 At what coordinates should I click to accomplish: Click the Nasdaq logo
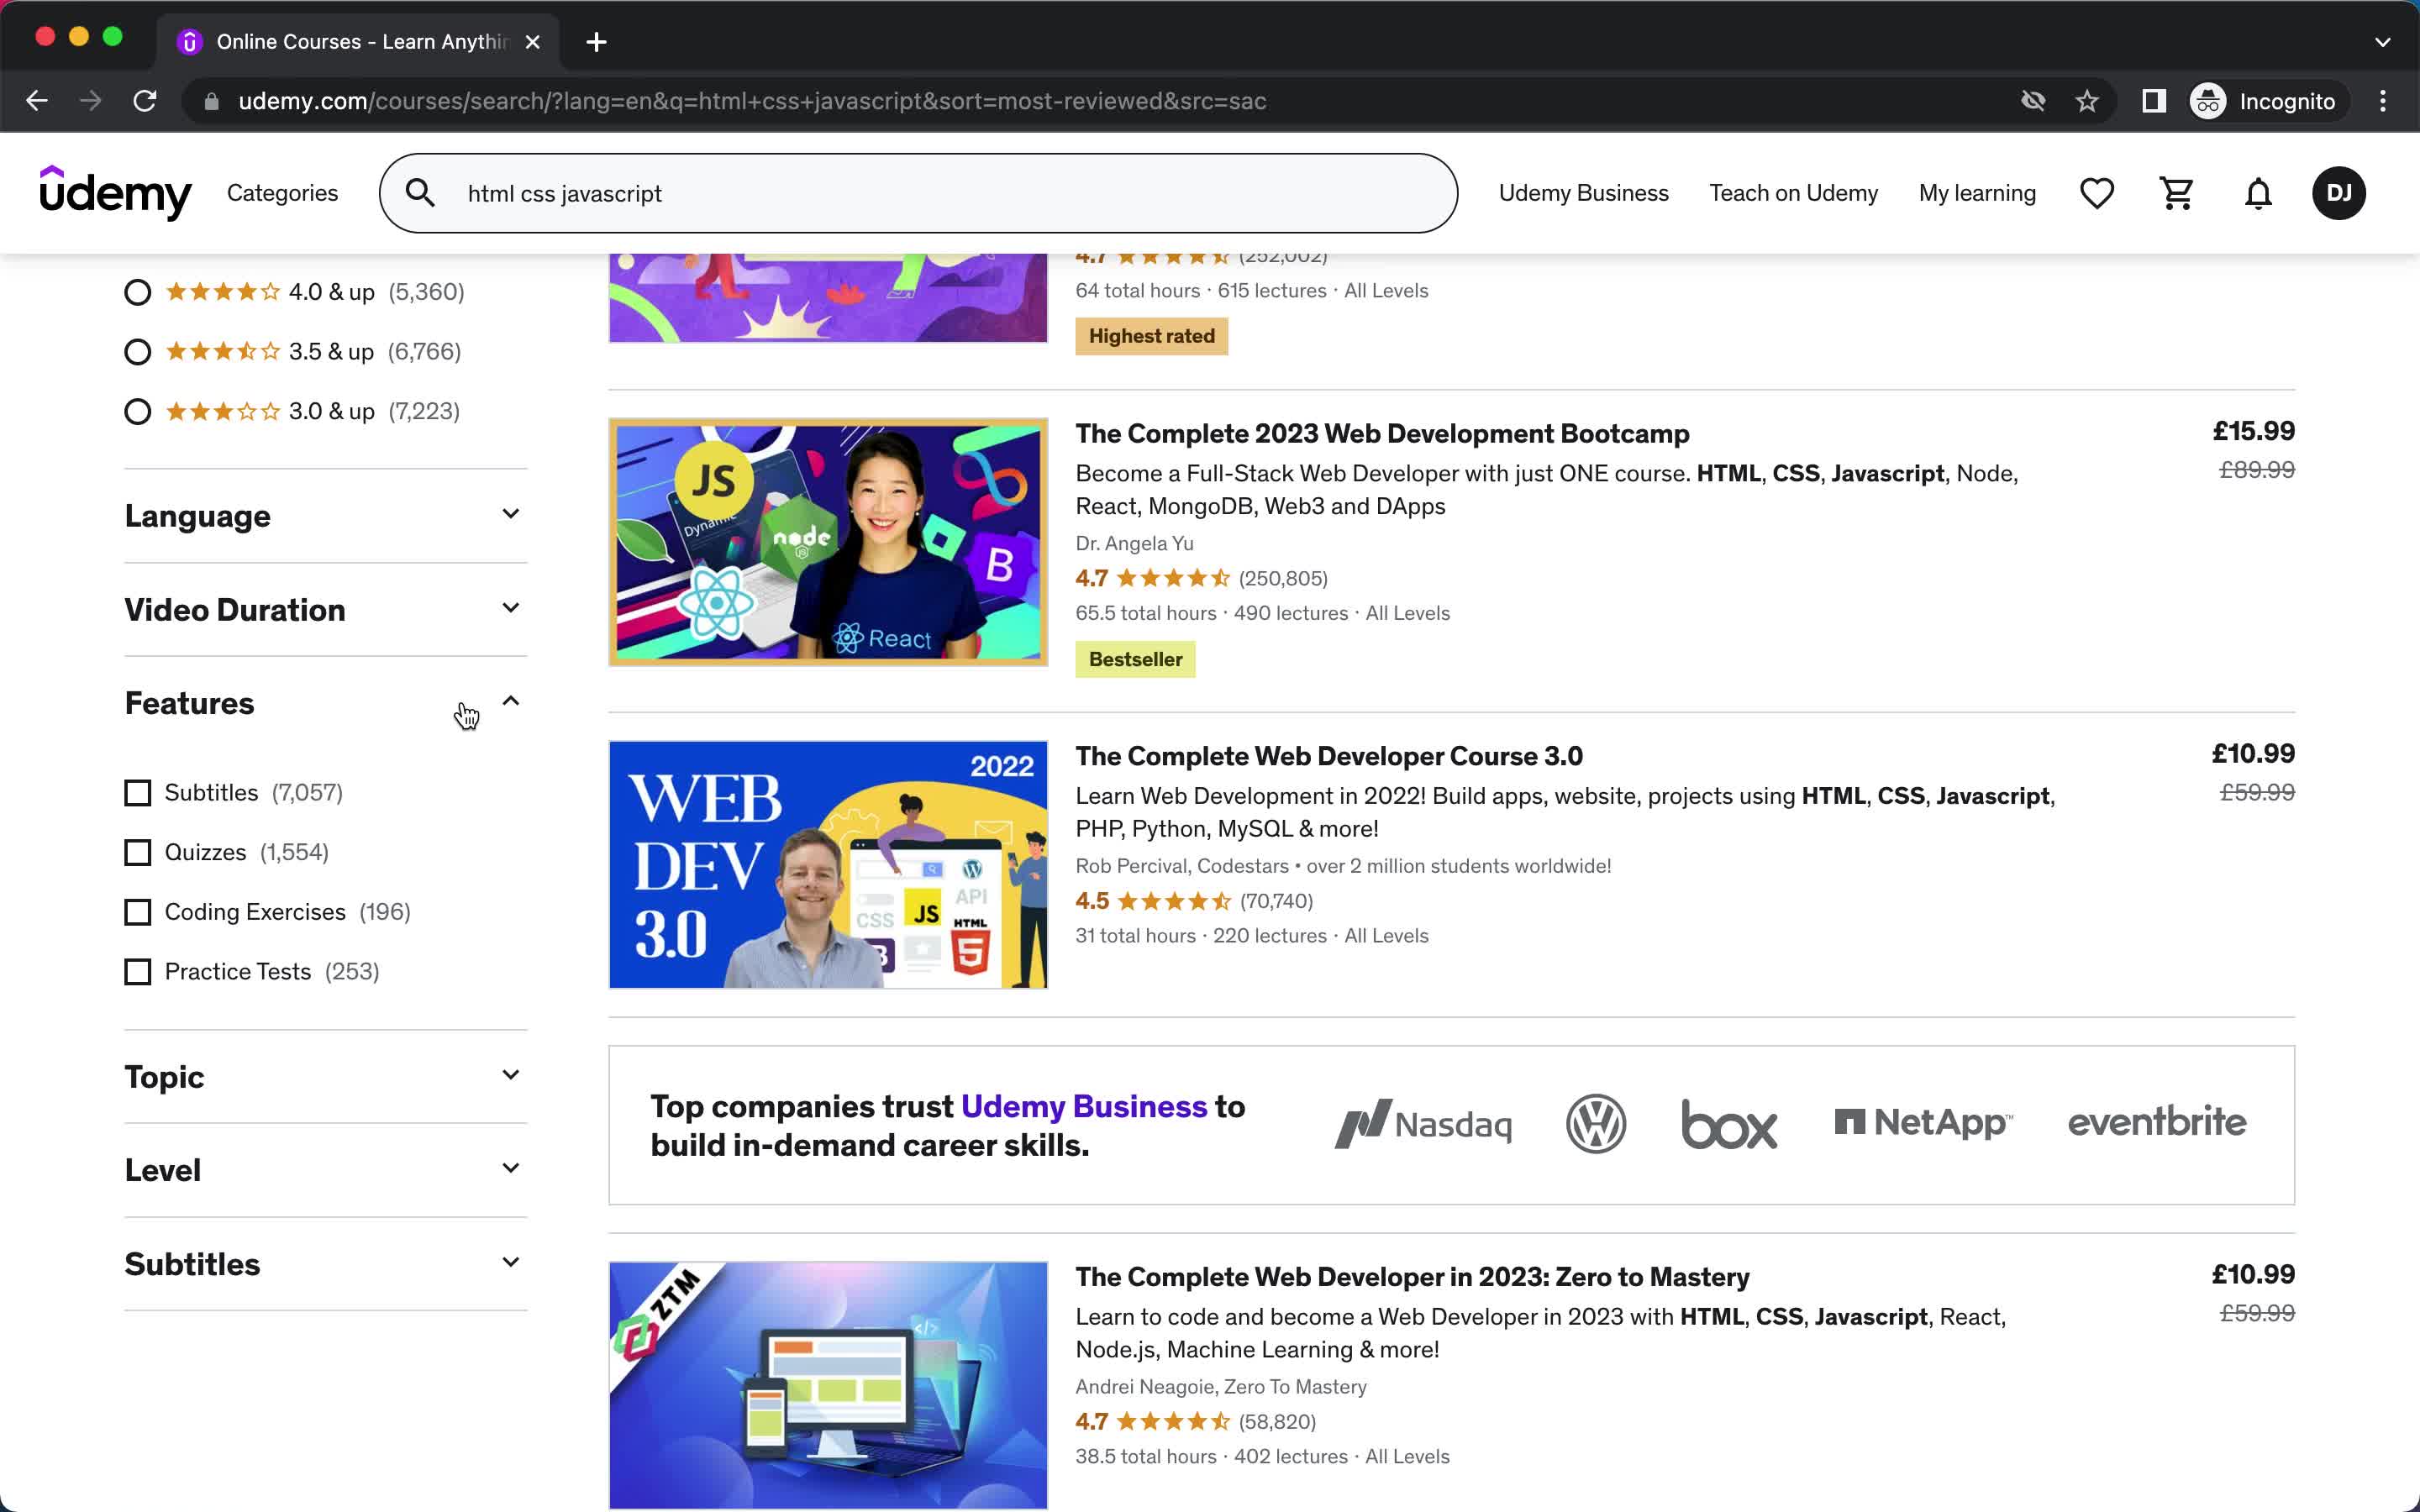click(1423, 1124)
